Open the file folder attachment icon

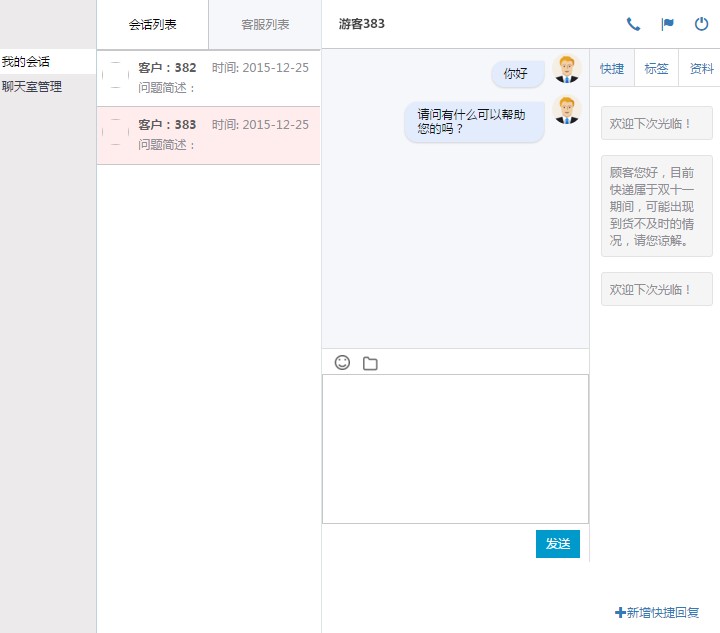tap(370, 363)
